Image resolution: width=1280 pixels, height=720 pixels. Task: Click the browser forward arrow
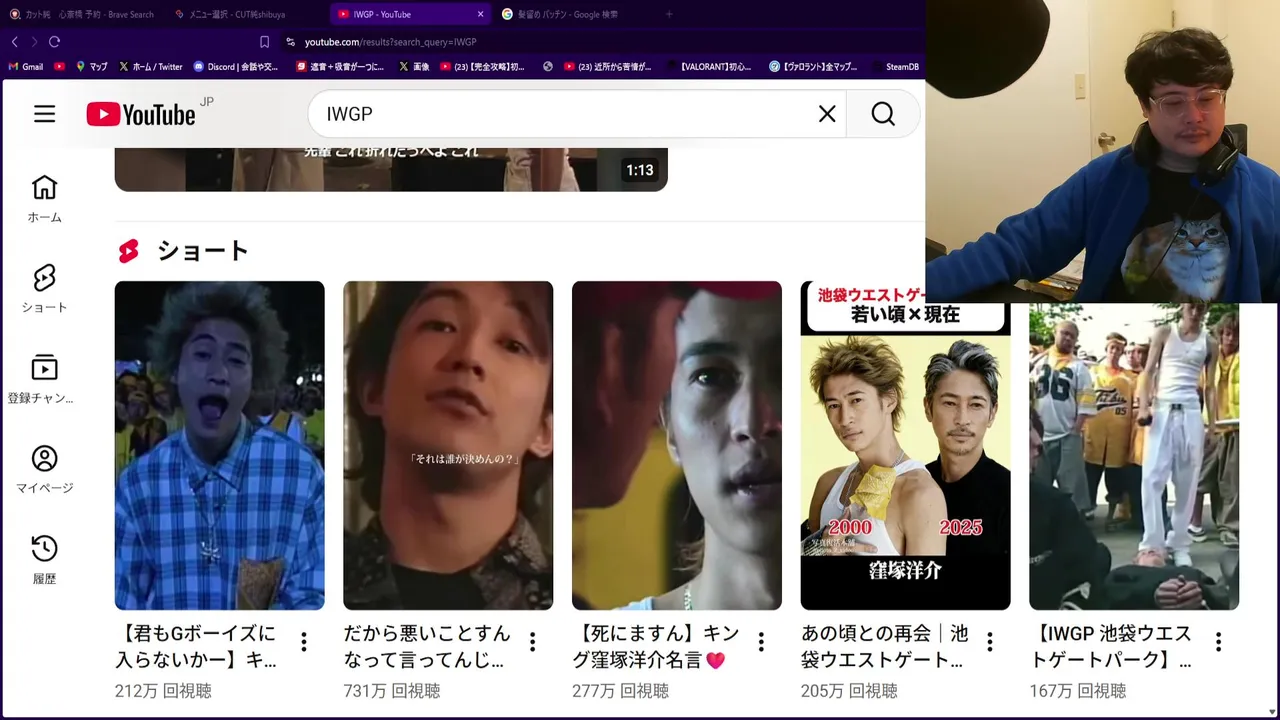click(34, 42)
